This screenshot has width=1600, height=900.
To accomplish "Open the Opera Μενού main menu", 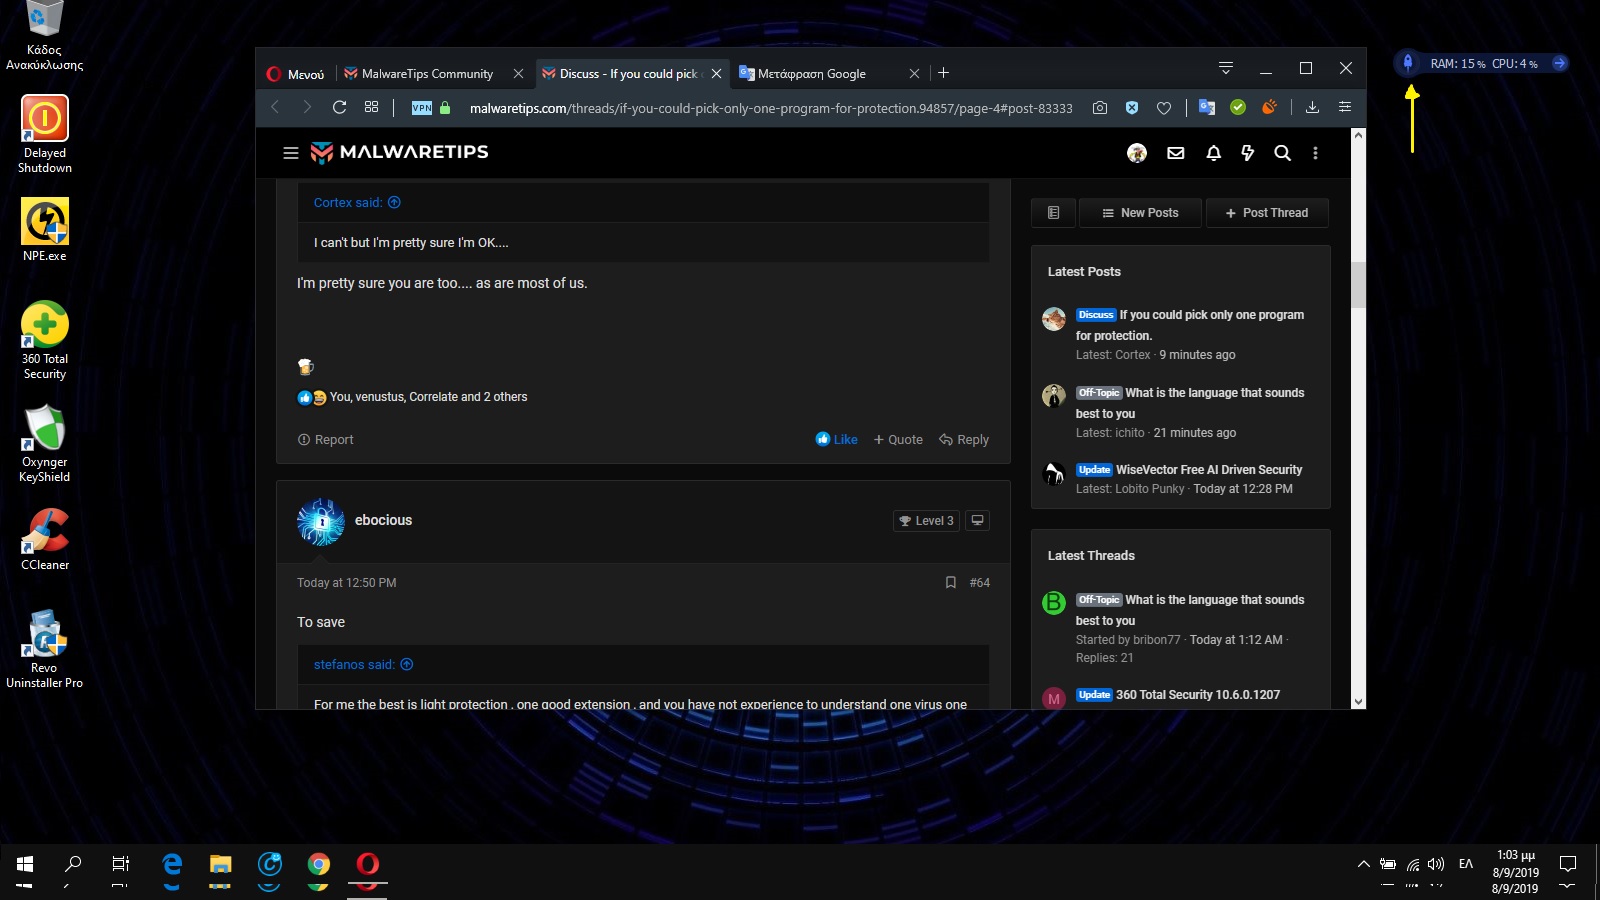I will pos(296,74).
